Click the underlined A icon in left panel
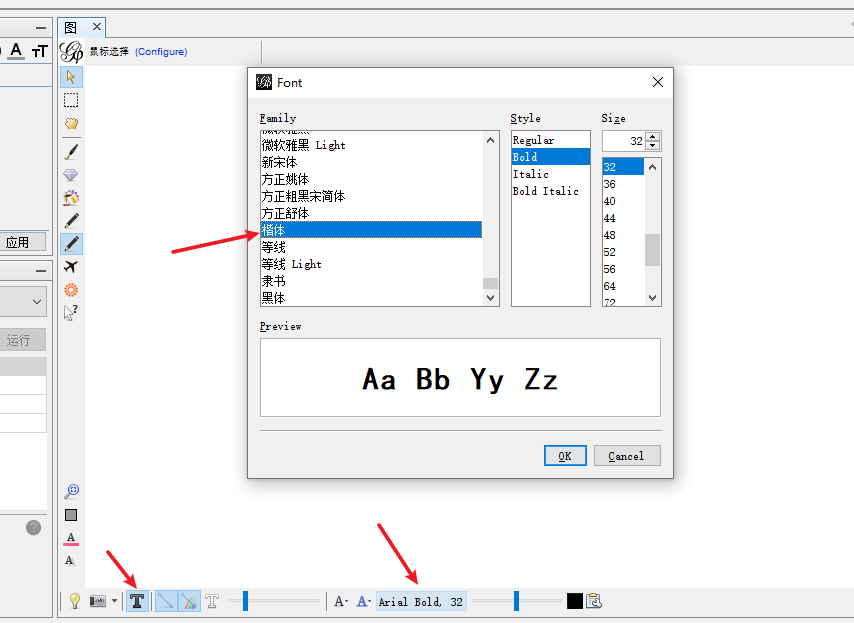This screenshot has height=623, width=854. 16,51
